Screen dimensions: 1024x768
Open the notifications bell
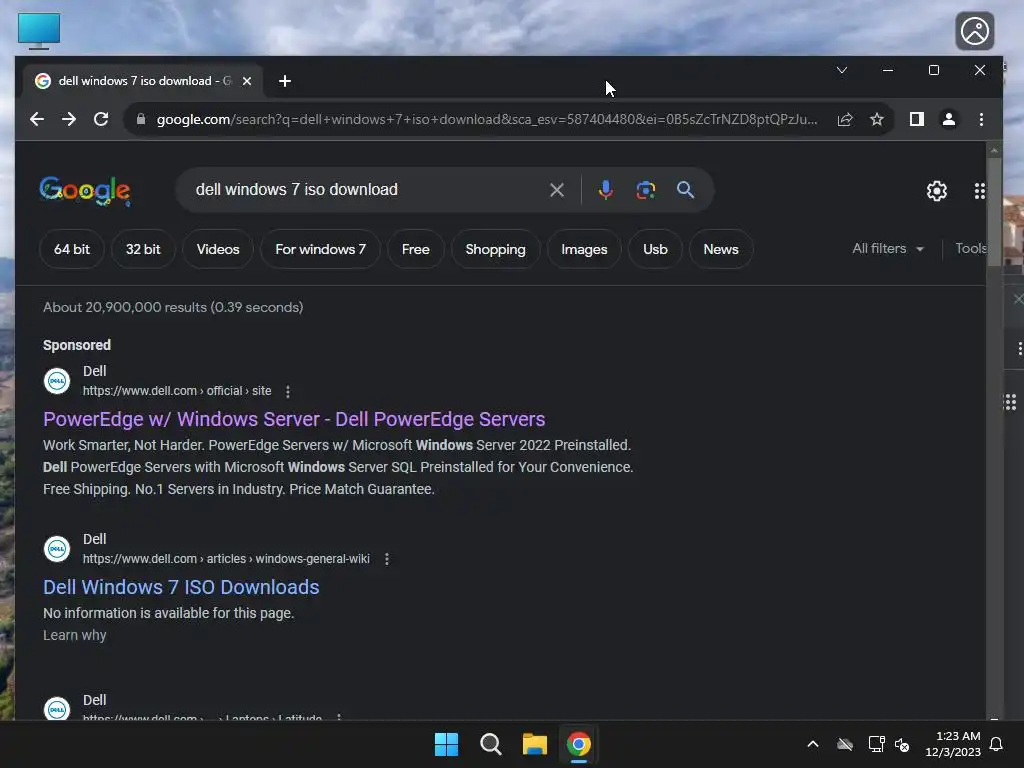point(997,744)
